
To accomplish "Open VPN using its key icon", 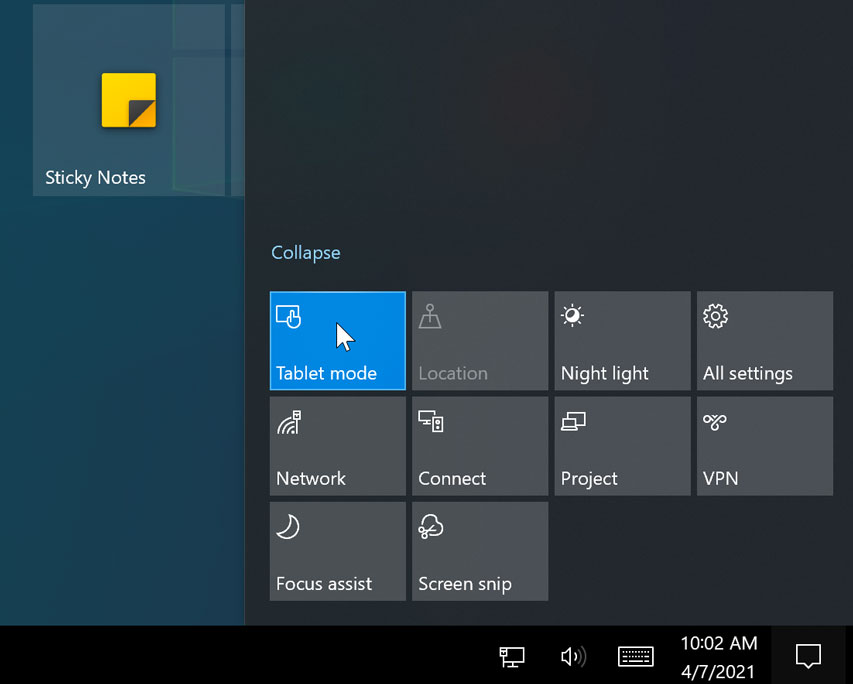I will click(715, 421).
